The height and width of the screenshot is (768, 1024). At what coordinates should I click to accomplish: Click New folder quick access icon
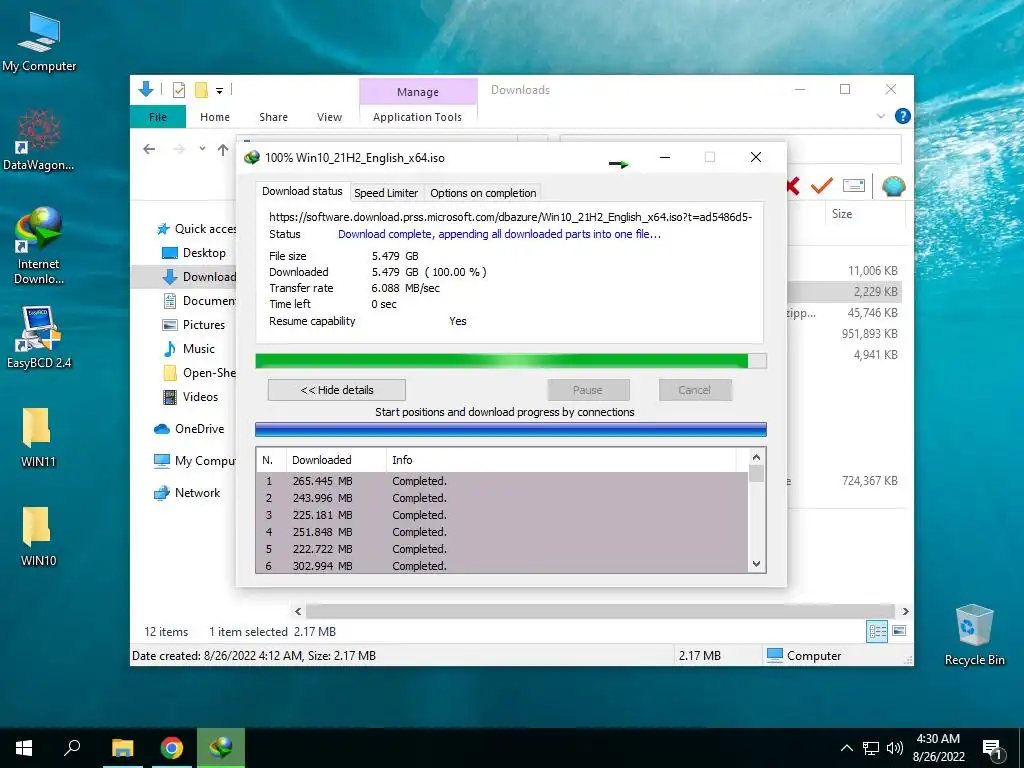[201, 90]
